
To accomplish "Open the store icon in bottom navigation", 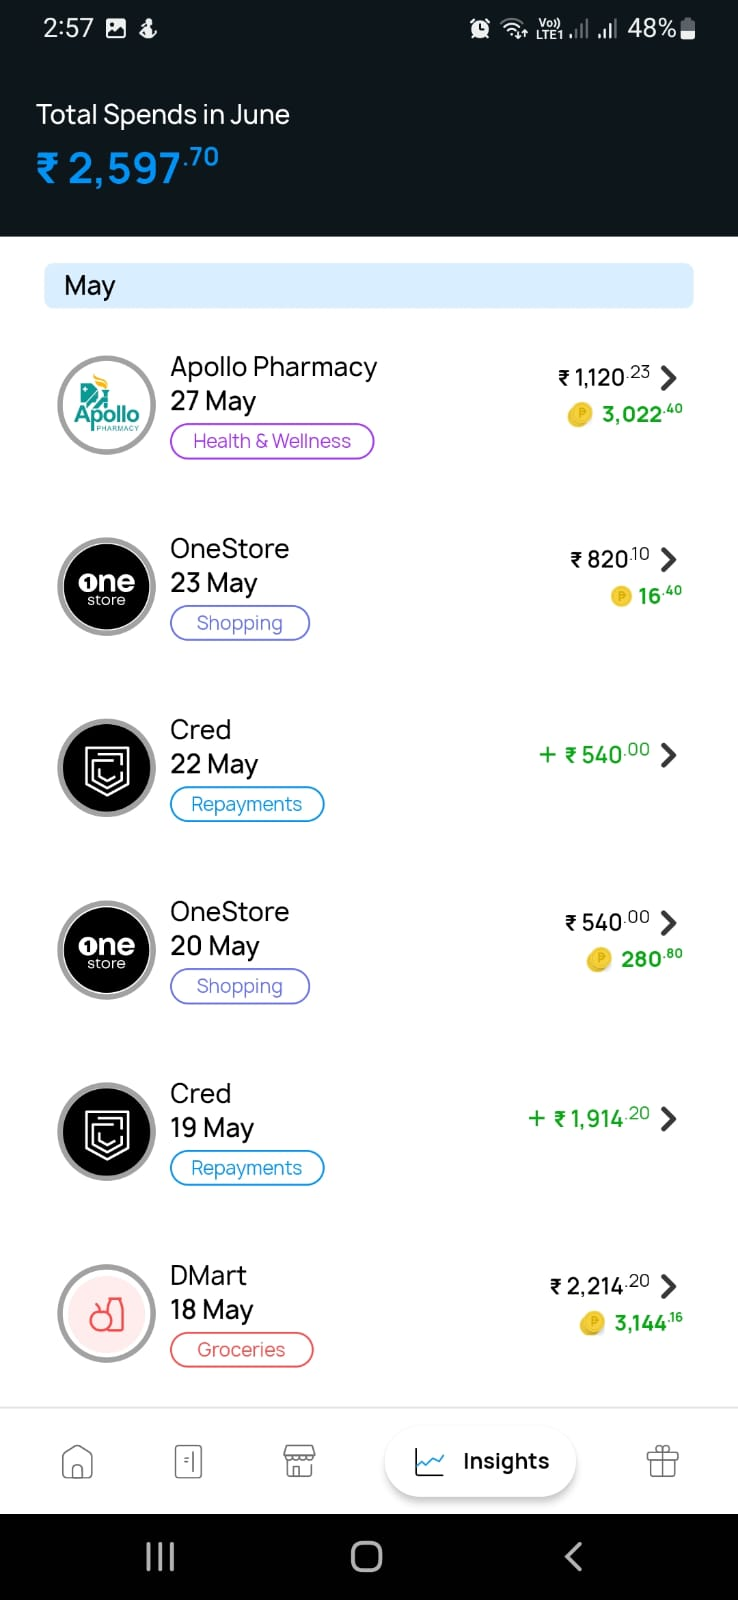I will 299,1461.
